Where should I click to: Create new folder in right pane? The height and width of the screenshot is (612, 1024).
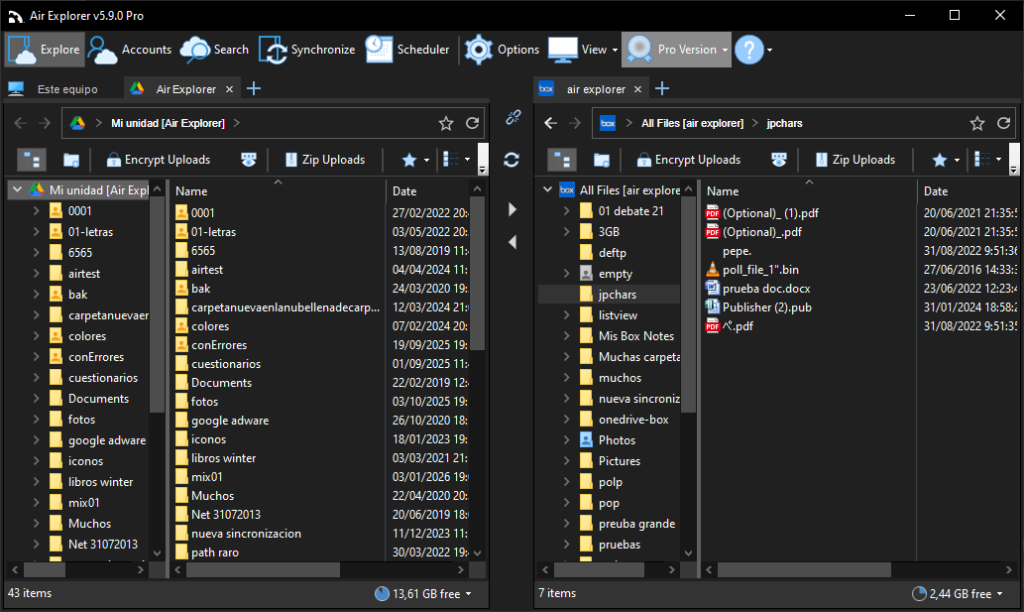click(601, 159)
